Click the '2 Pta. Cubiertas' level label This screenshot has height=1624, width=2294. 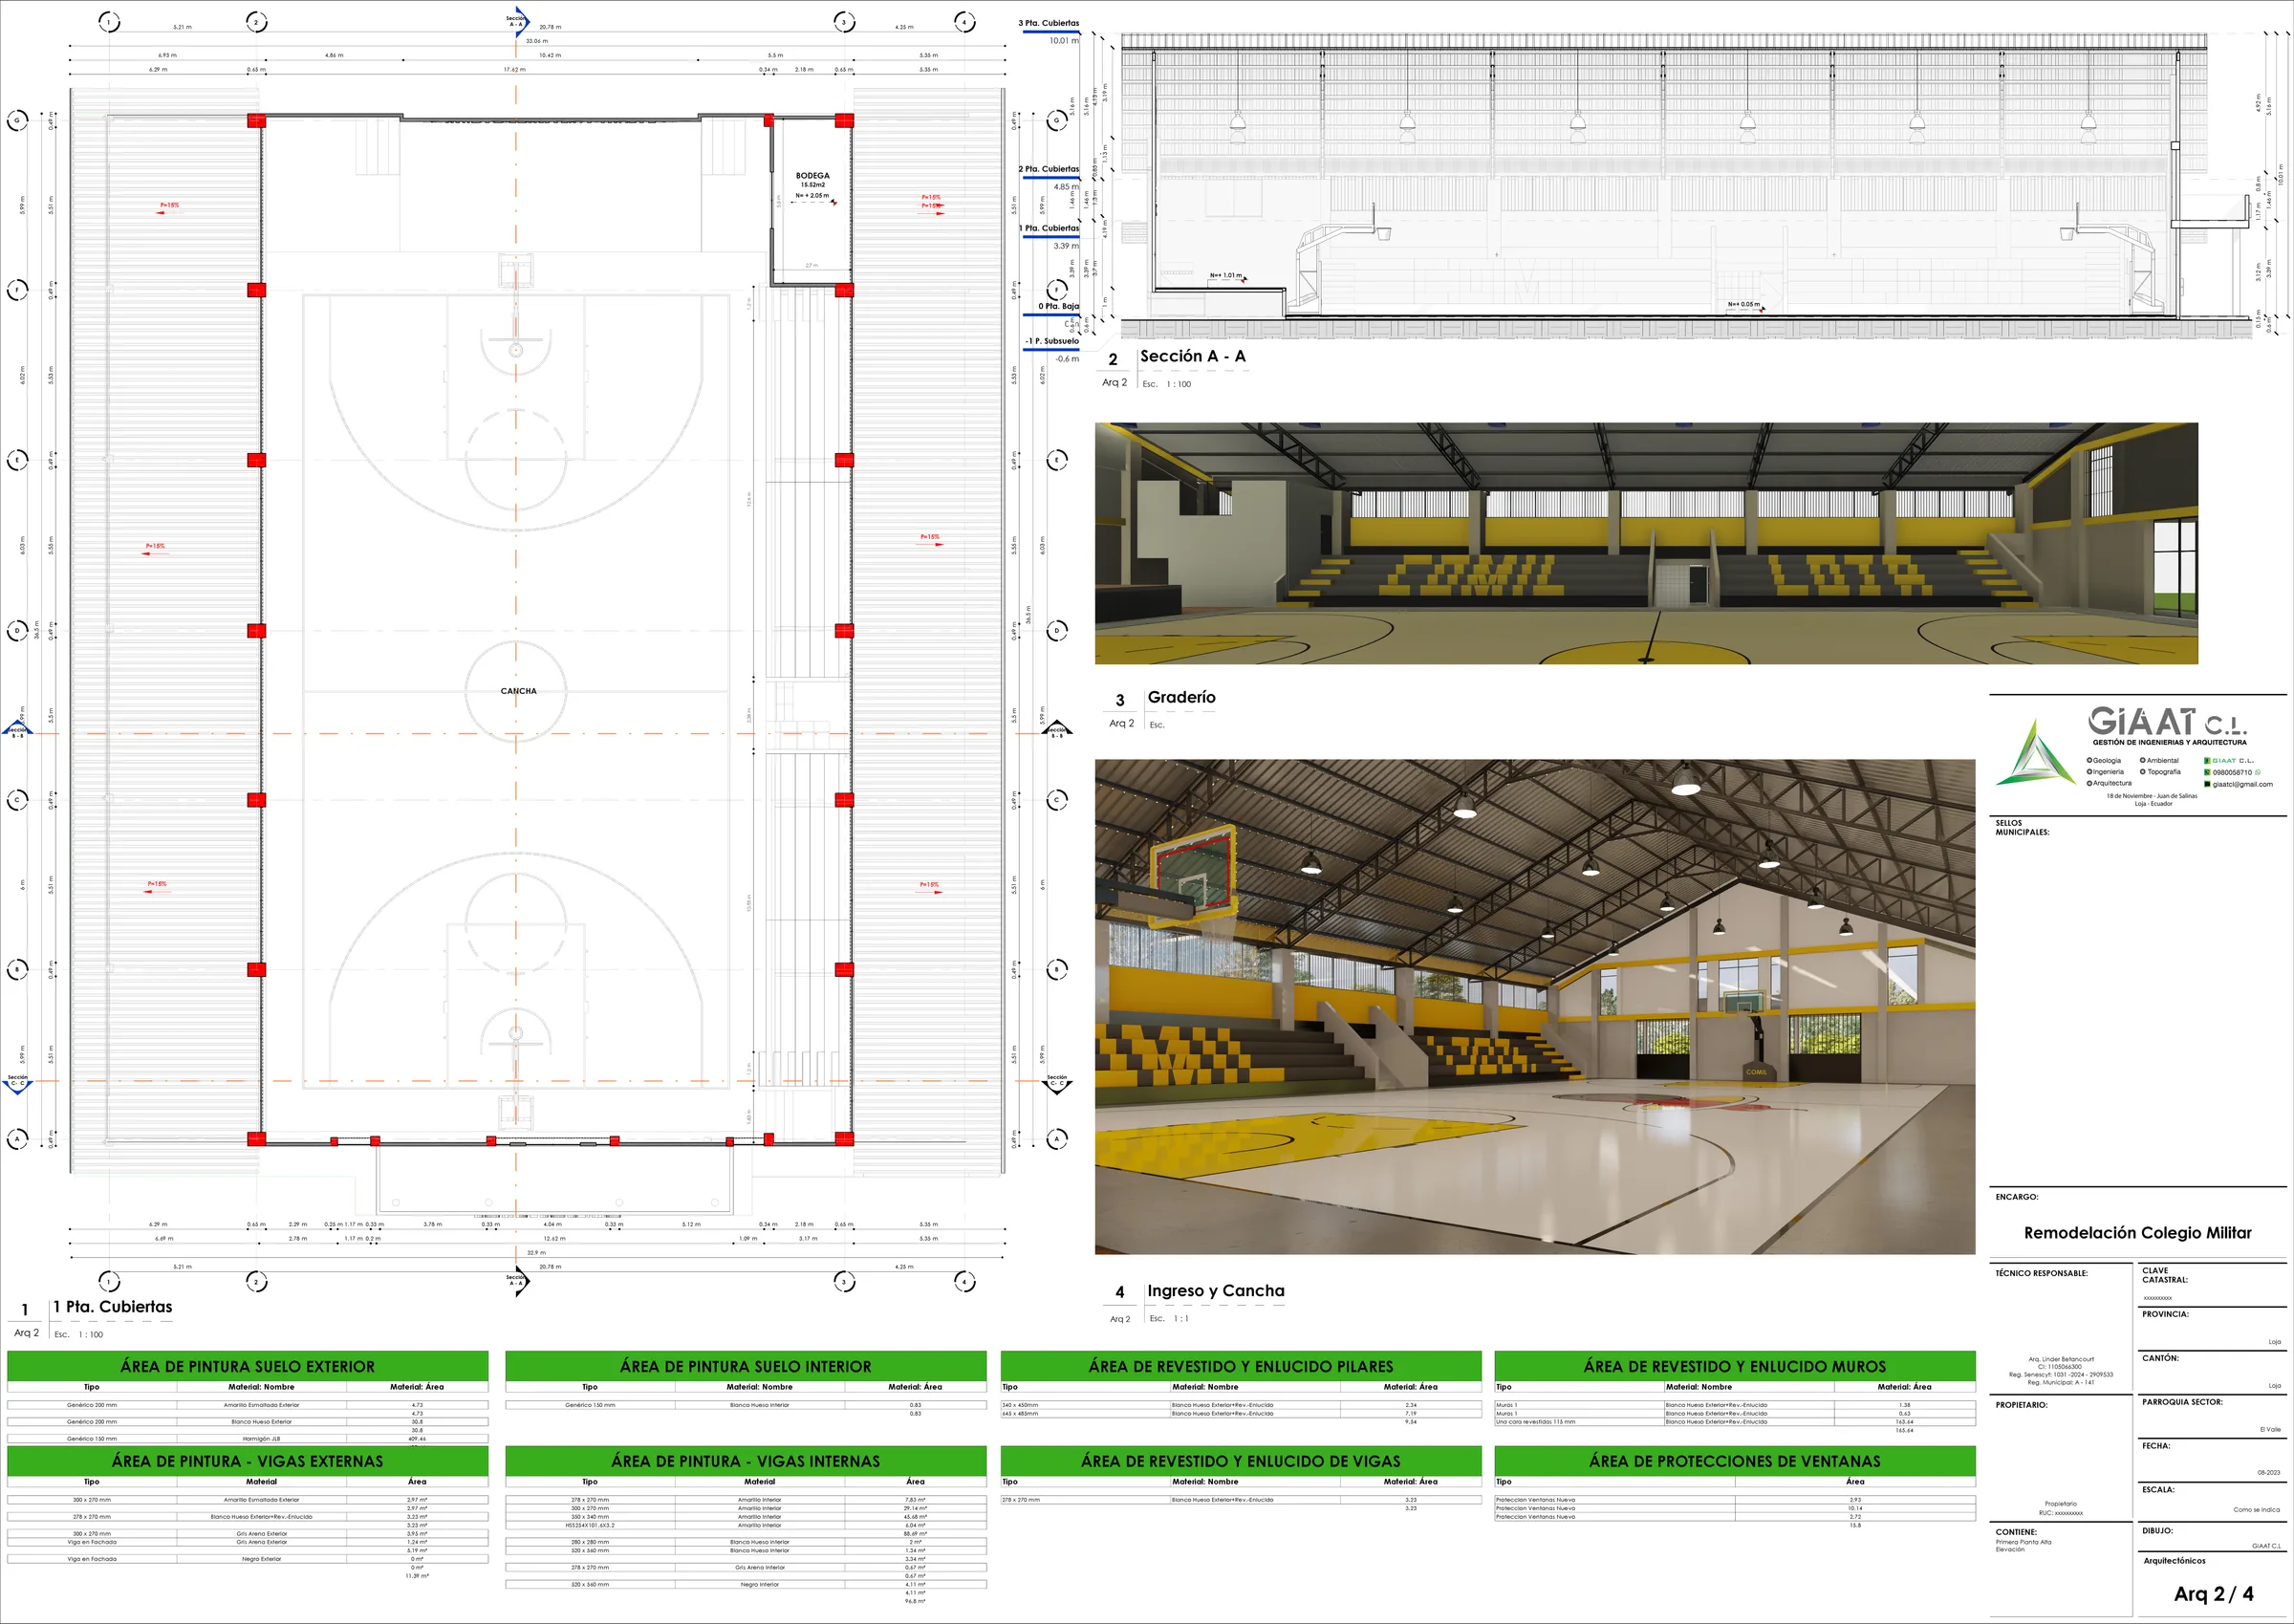tap(1049, 169)
